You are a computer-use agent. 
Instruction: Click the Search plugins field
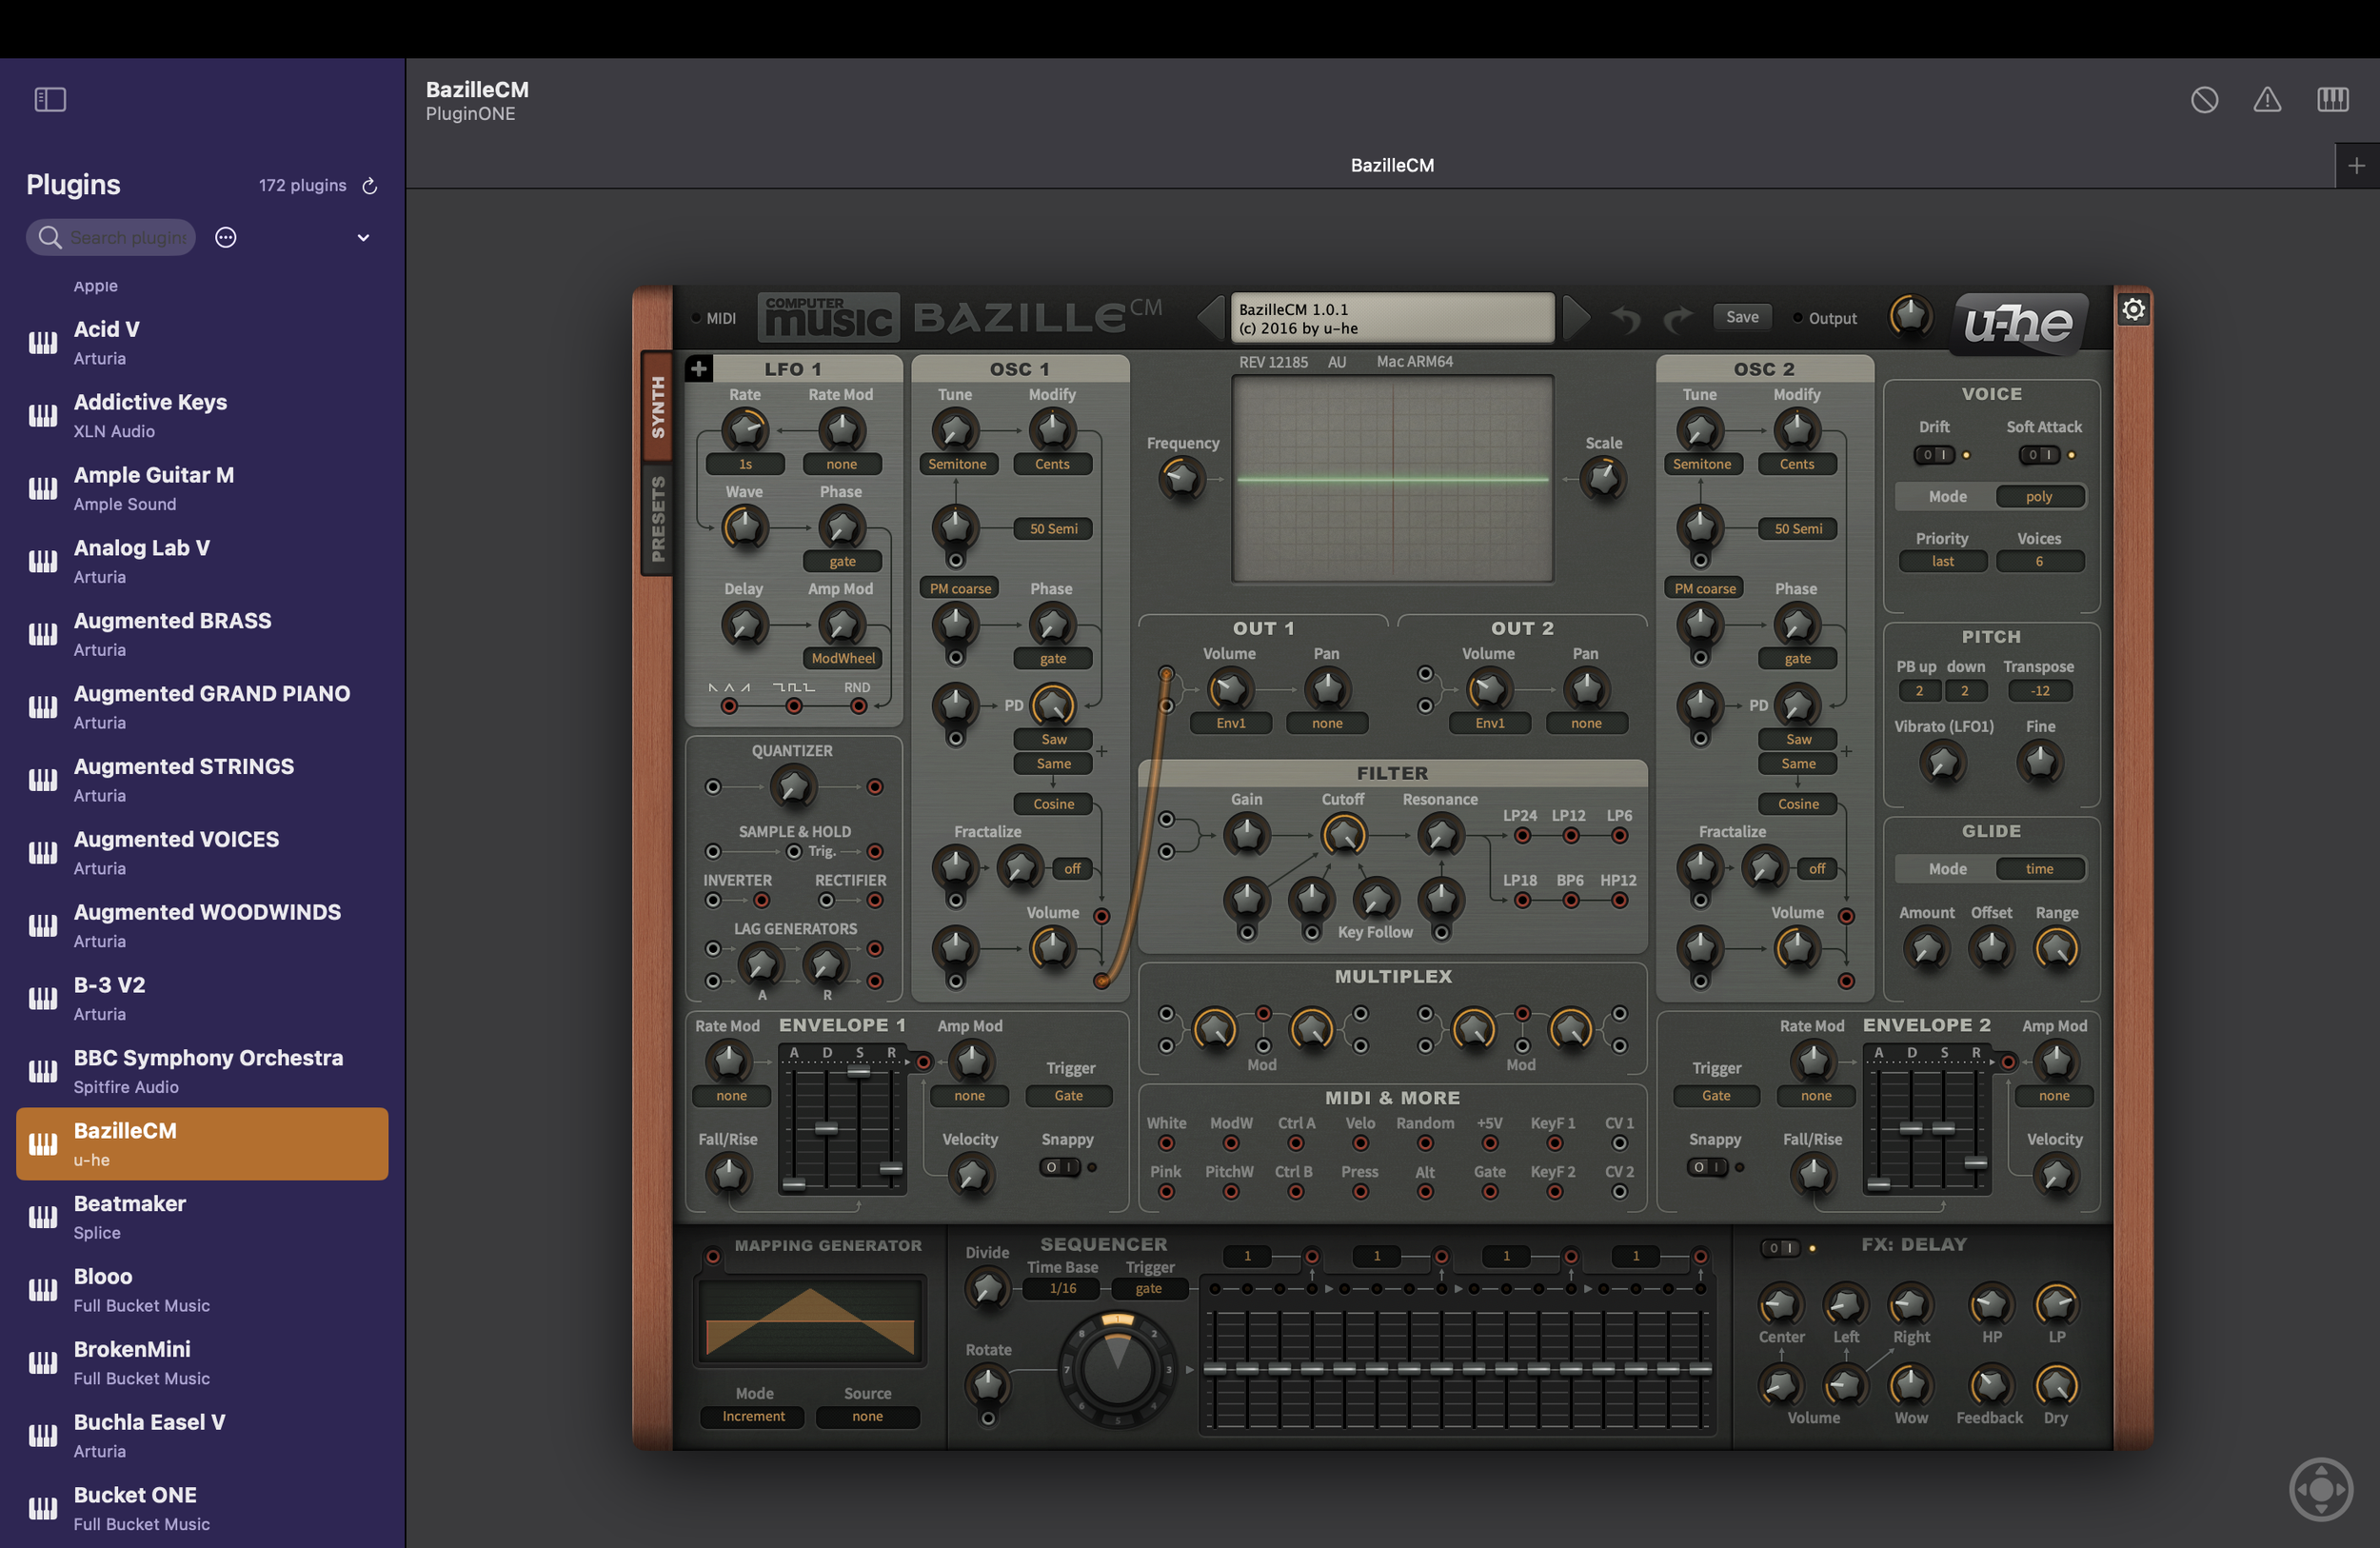111,237
